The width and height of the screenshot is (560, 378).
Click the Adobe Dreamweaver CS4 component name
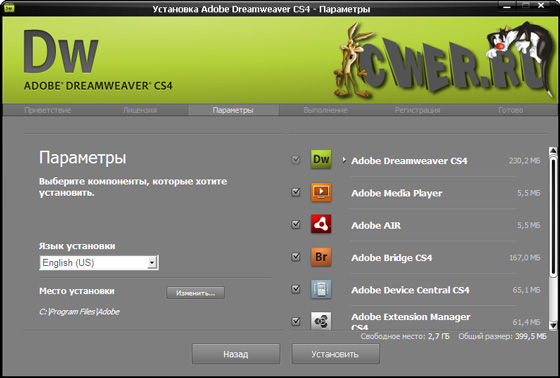tap(409, 161)
